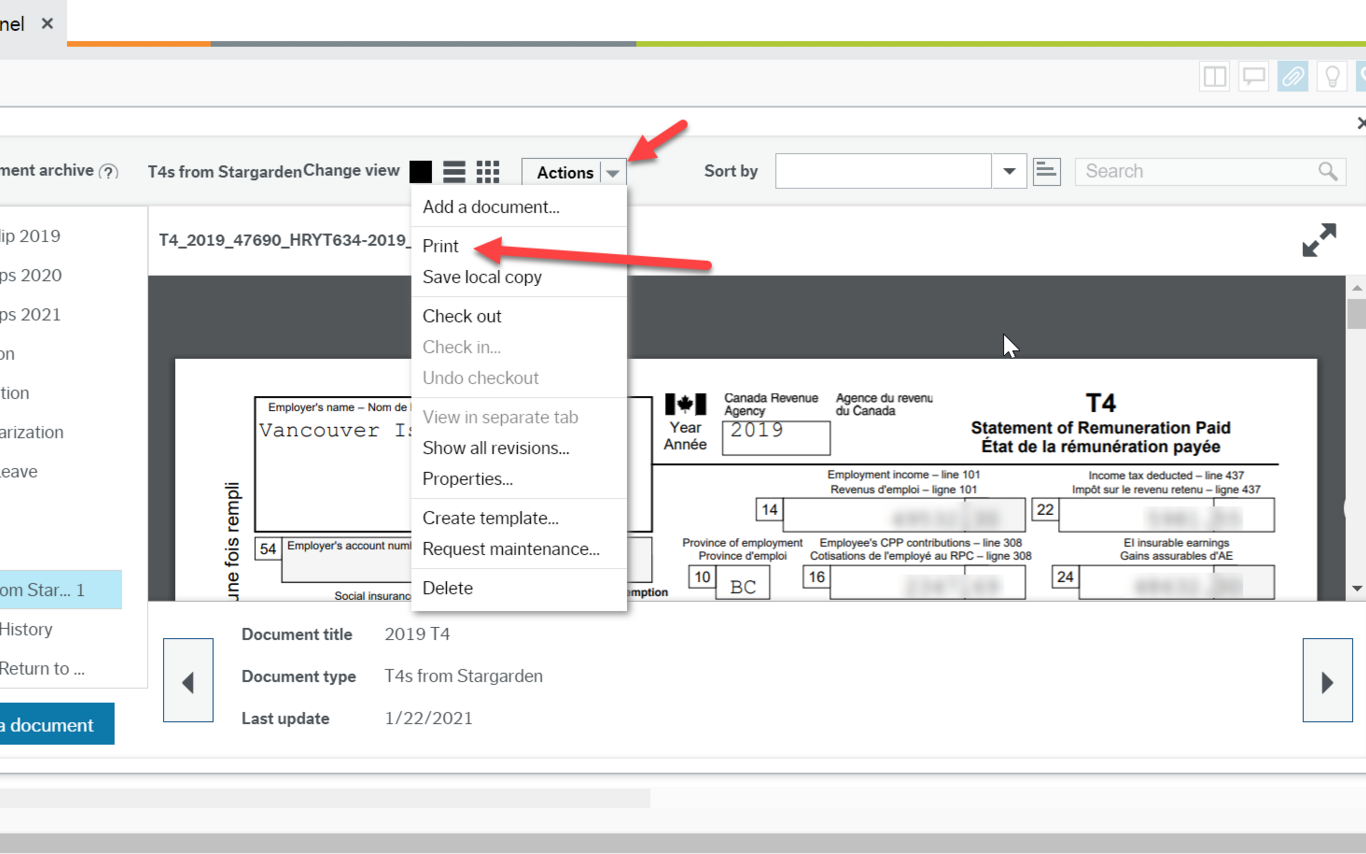Advance to the next document with right arrow
The image size is (1366, 854).
1327,680
